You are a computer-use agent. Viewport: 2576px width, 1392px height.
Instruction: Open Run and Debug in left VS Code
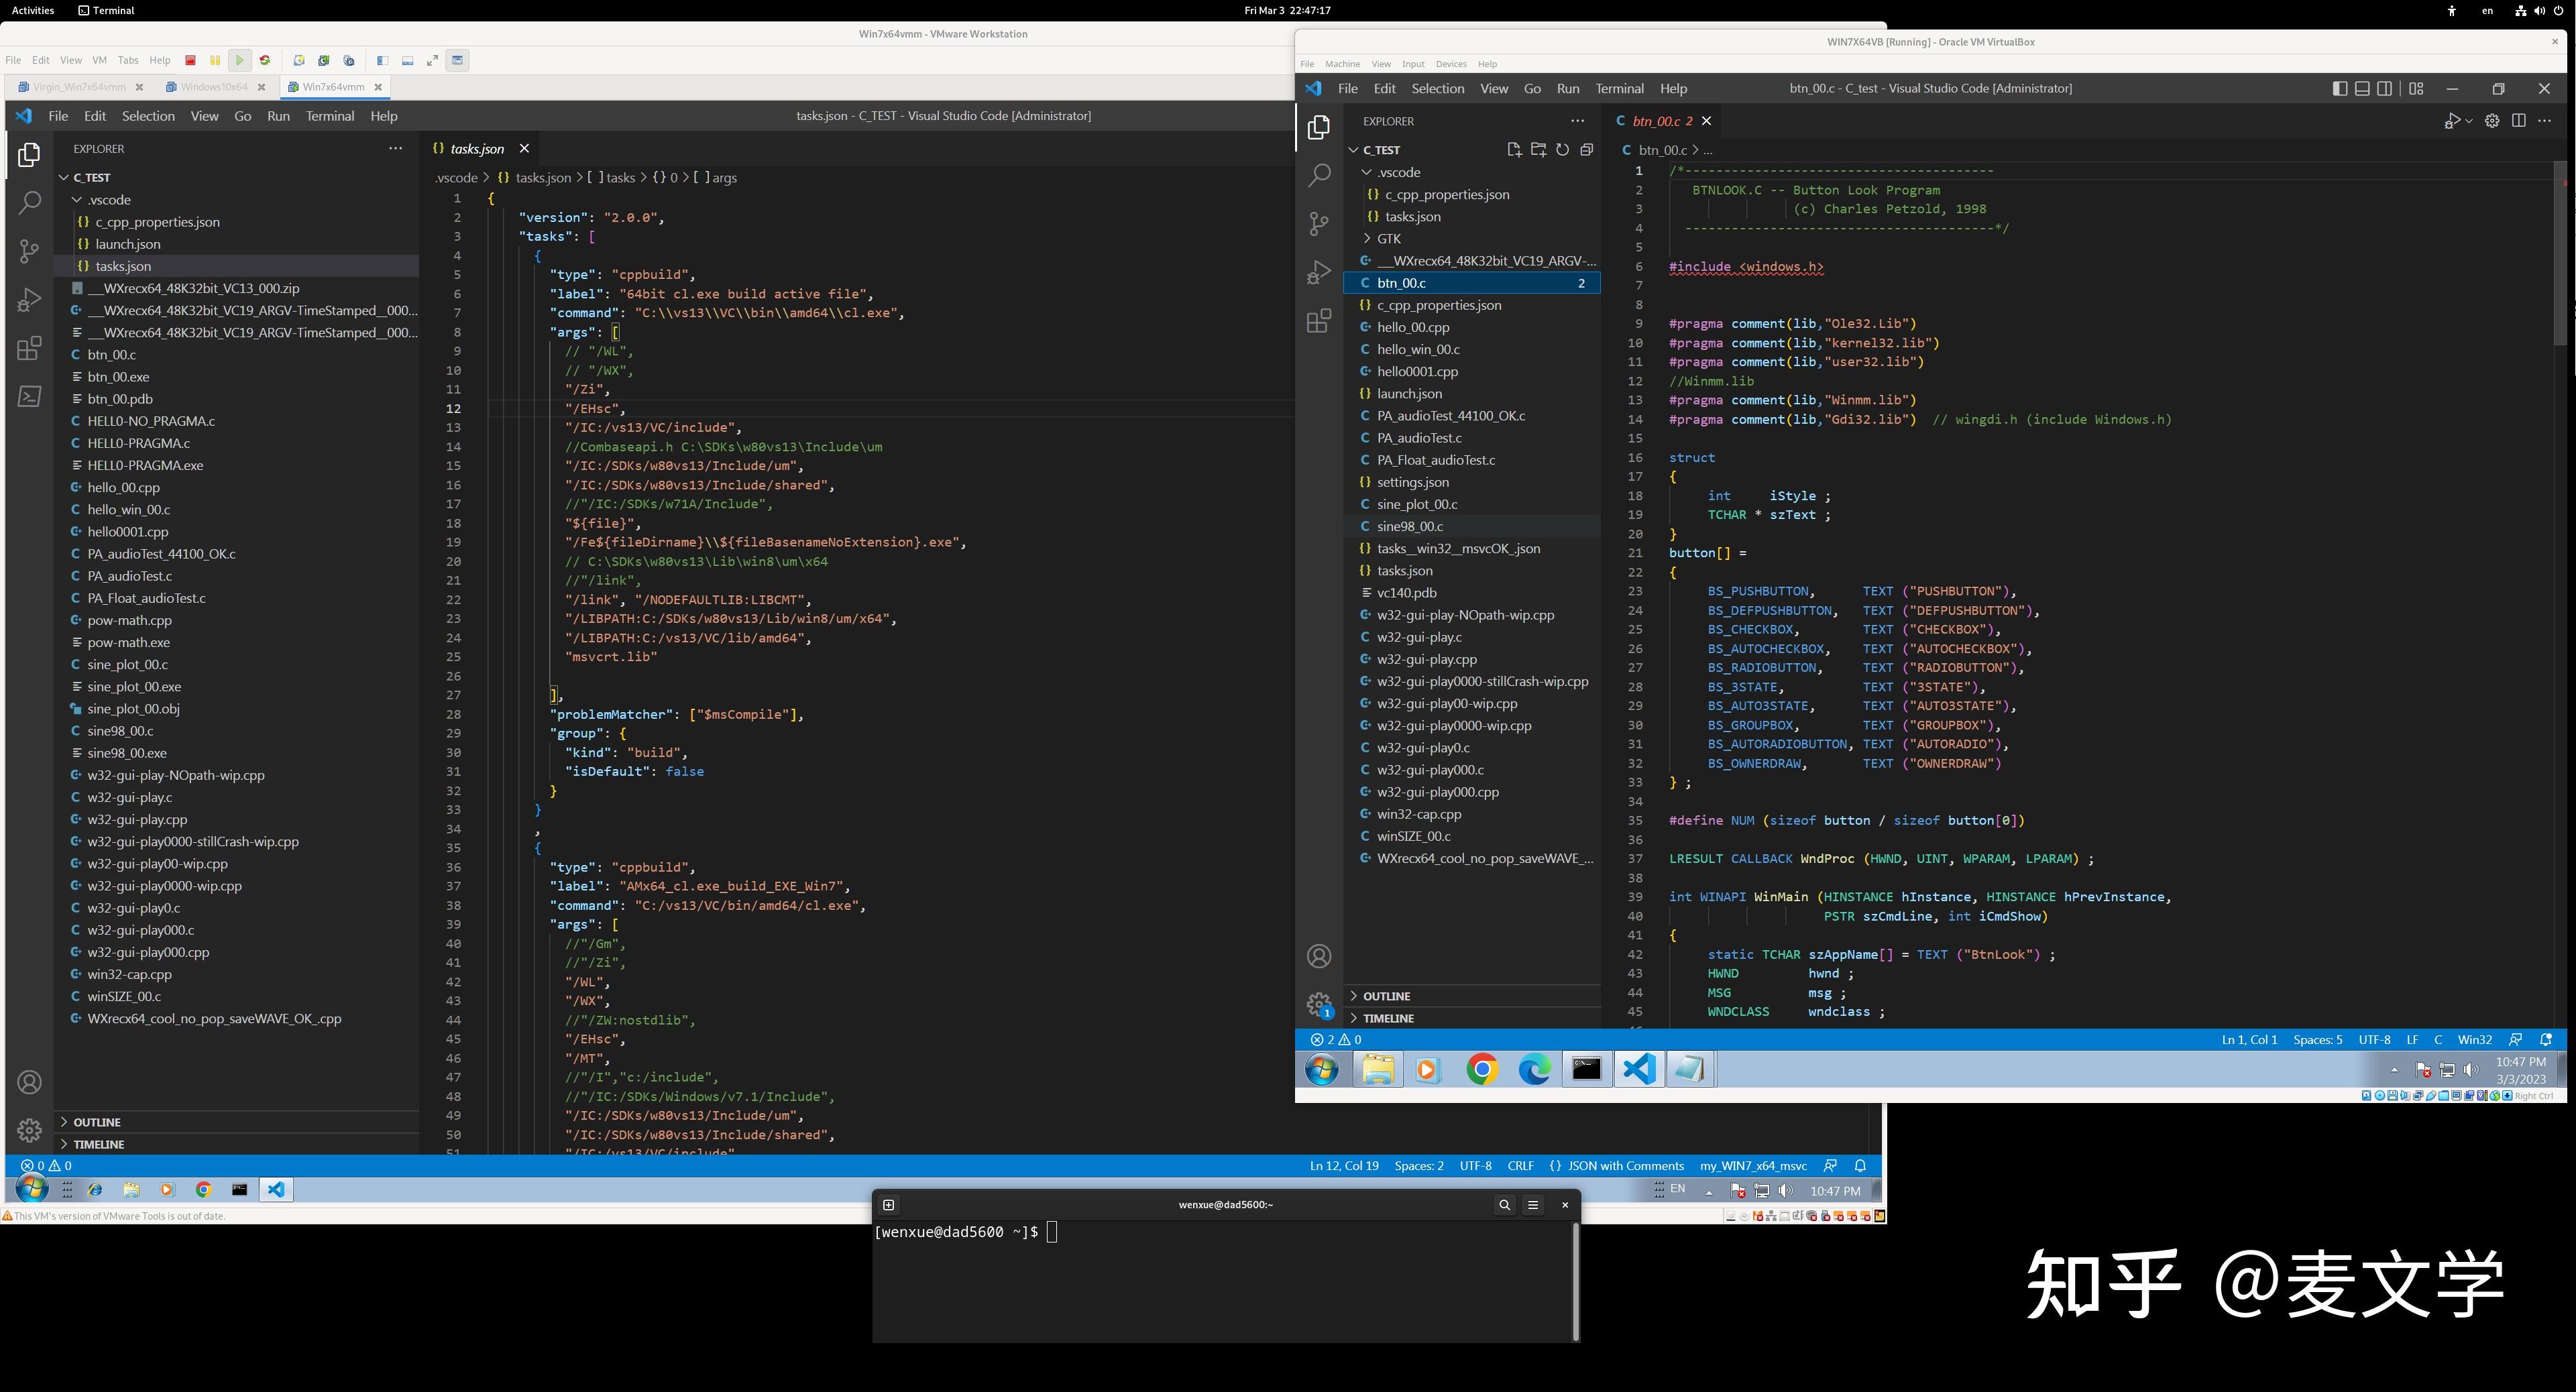(29, 299)
